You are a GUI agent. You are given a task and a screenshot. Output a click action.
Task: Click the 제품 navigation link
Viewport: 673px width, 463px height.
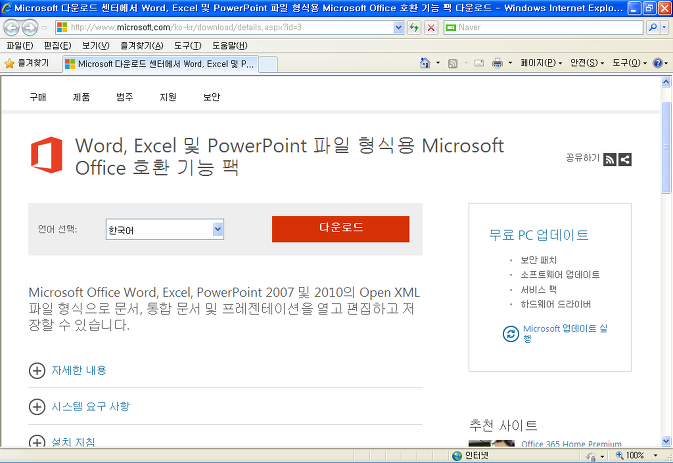tap(81, 97)
